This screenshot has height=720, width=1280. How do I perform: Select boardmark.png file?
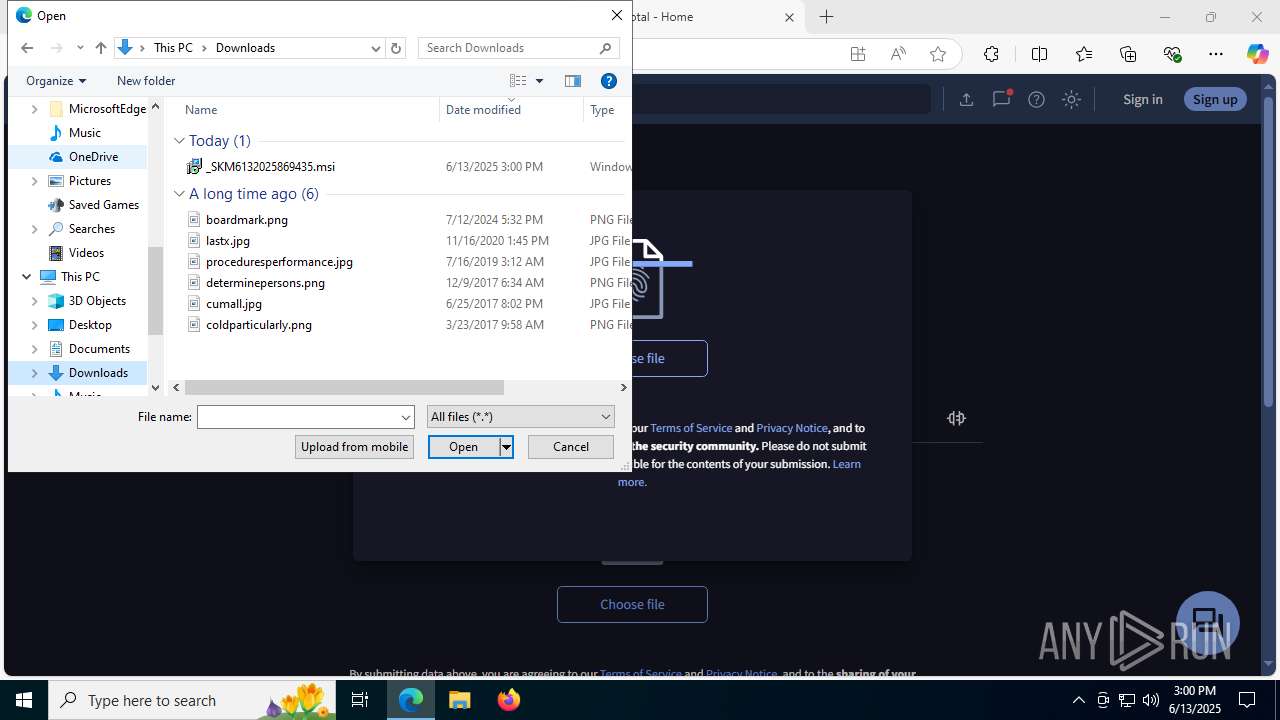[246, 220]
